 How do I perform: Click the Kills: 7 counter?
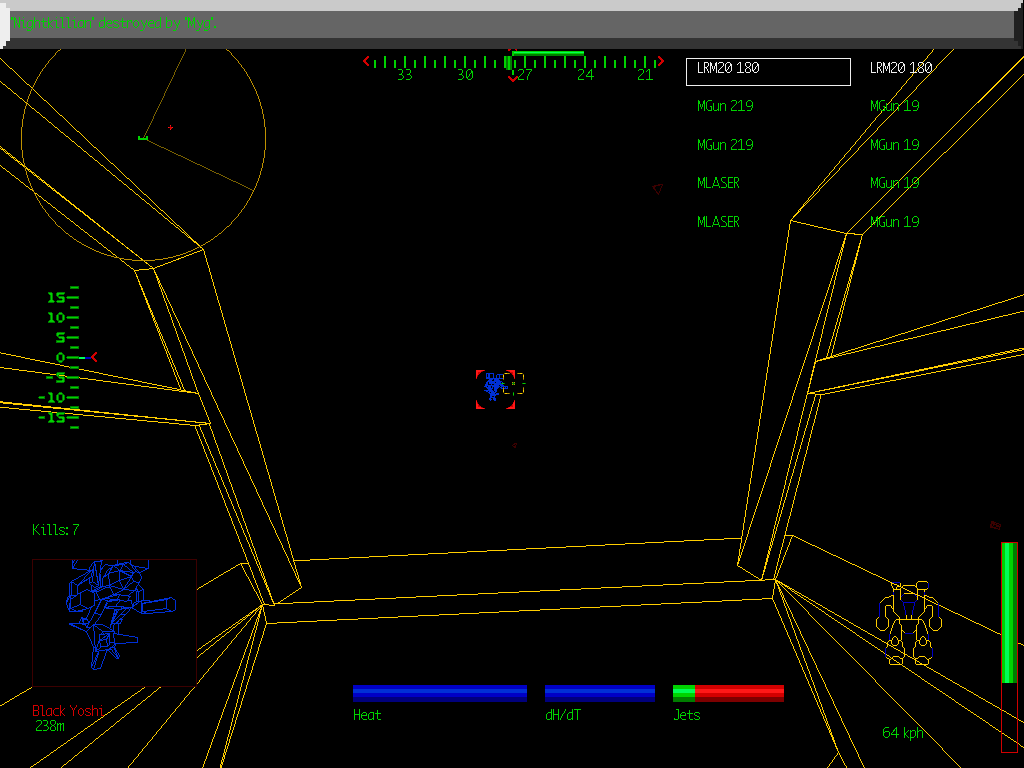pyautogui.click(x=55, y=530)
